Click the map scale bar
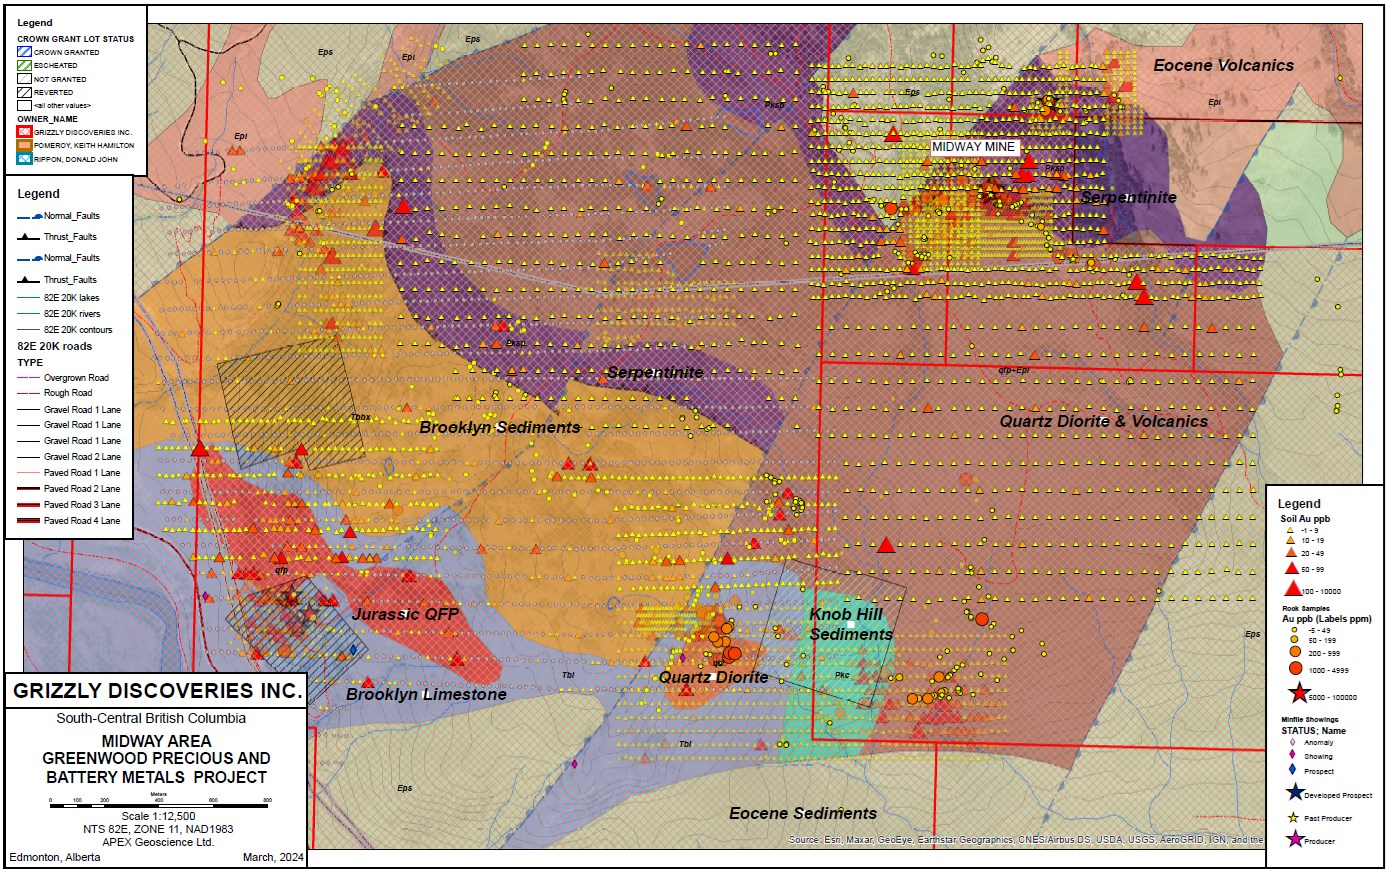The height and width of the screenshot is (870, 1386). [x=160, y=802]
